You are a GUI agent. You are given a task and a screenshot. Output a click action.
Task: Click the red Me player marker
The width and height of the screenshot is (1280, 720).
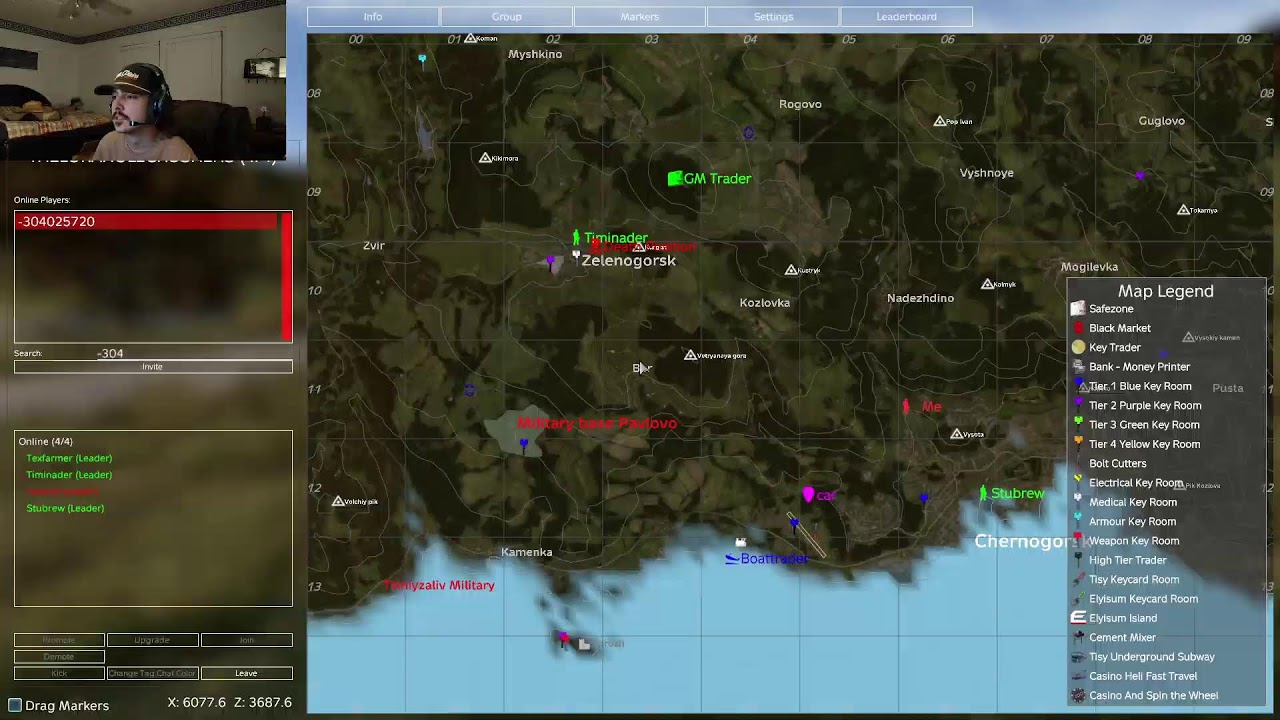click(x=906, y=406)
